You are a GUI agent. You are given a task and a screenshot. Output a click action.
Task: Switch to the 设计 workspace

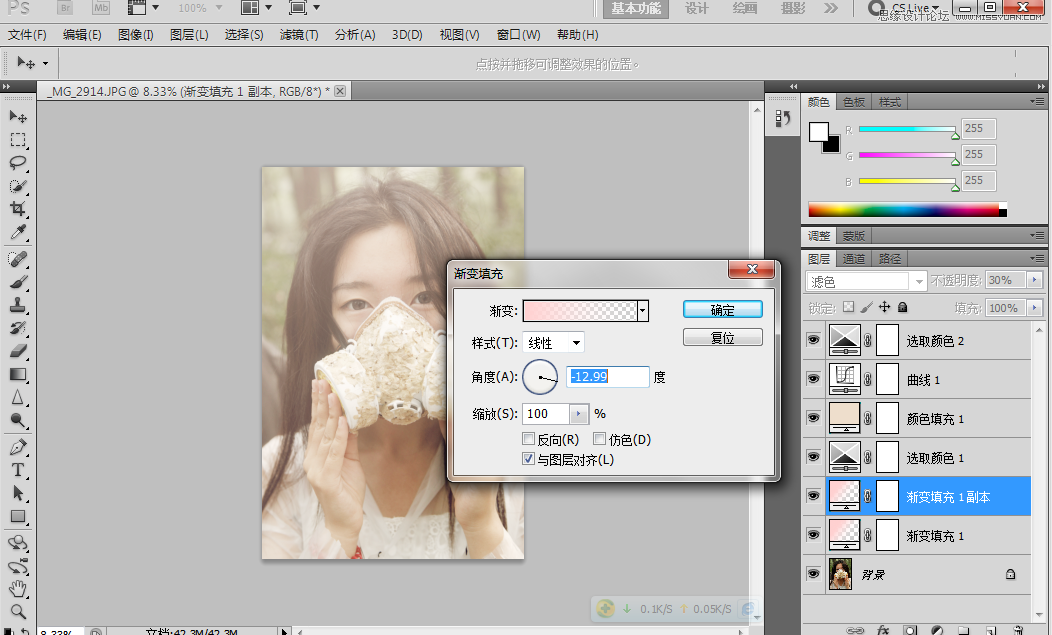tap(696, 8)
